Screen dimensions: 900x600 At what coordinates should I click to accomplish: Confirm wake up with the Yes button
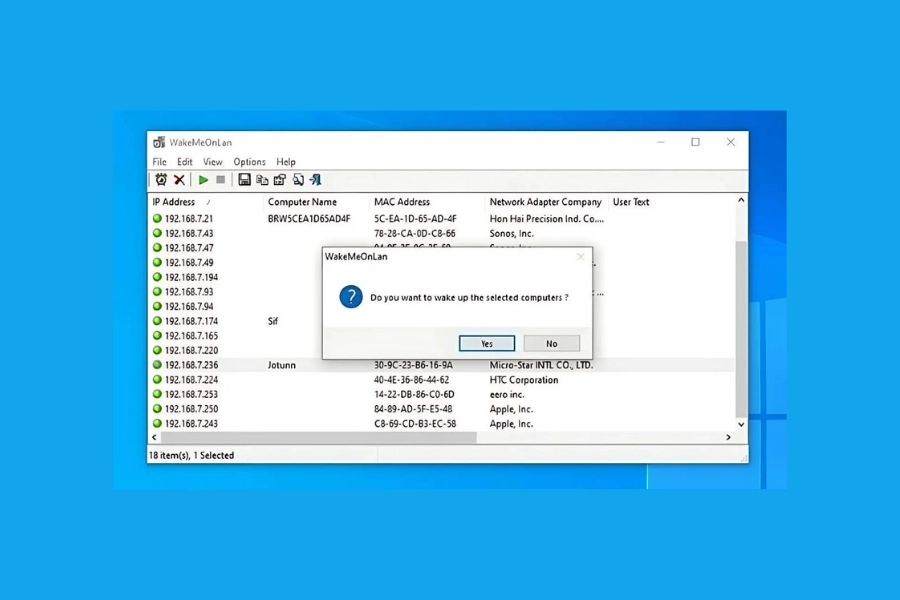point(487,343)
